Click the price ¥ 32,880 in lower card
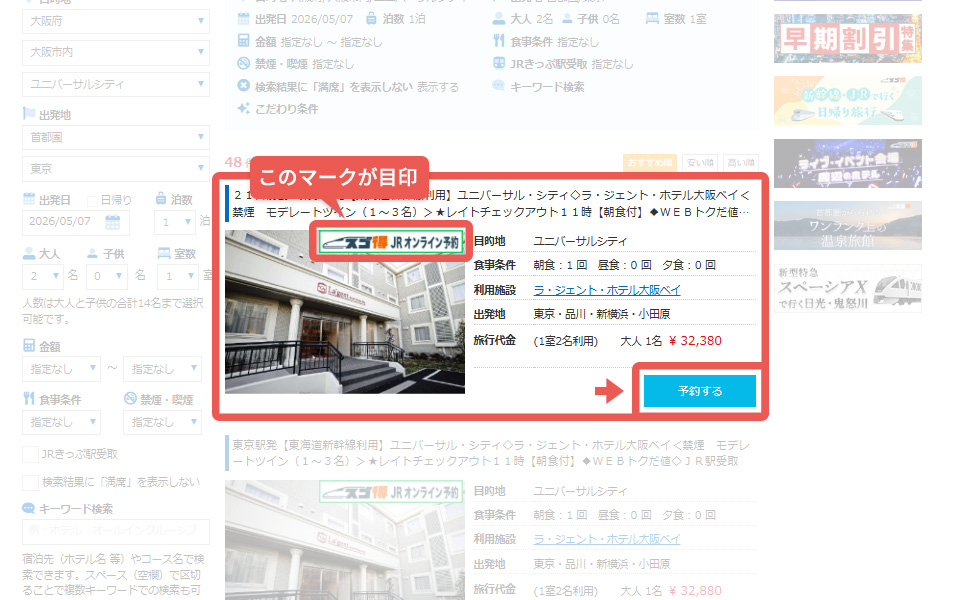This screenshot has height=600, width=958. click(x=695, y=590)
